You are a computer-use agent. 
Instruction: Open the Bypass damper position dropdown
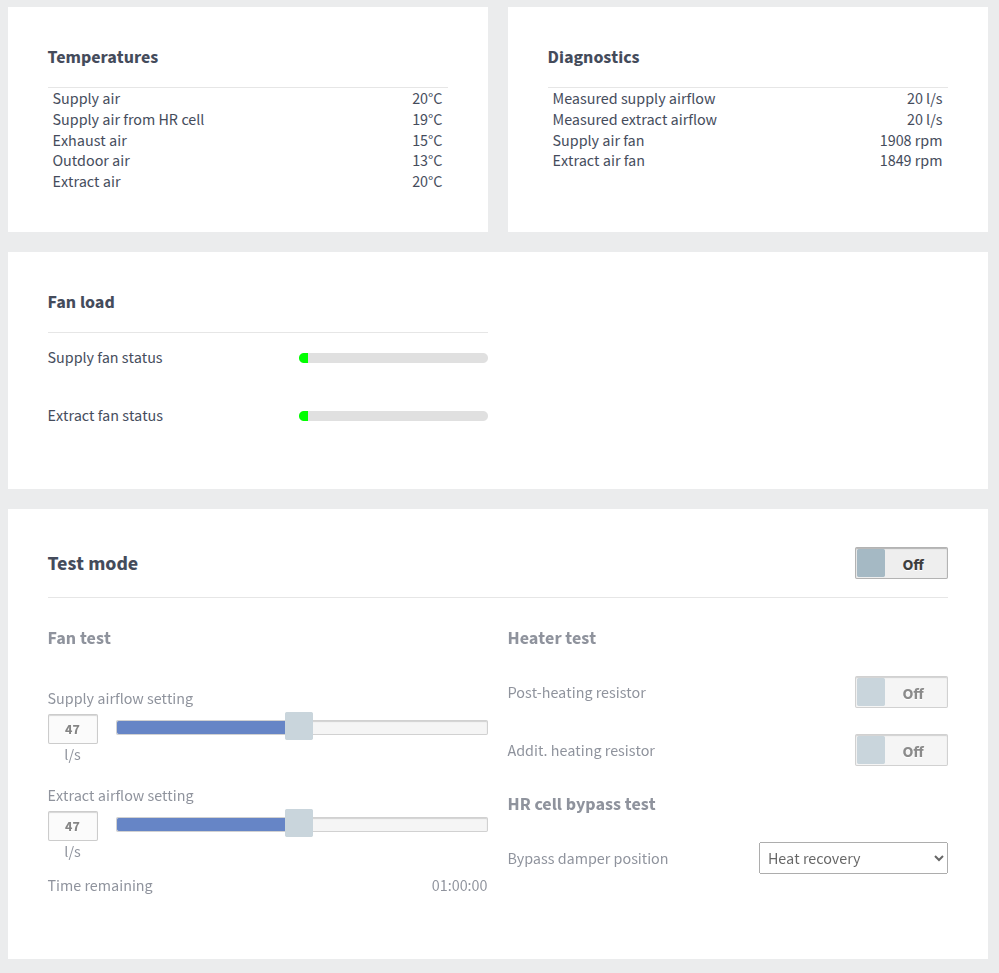click(852, 858)
